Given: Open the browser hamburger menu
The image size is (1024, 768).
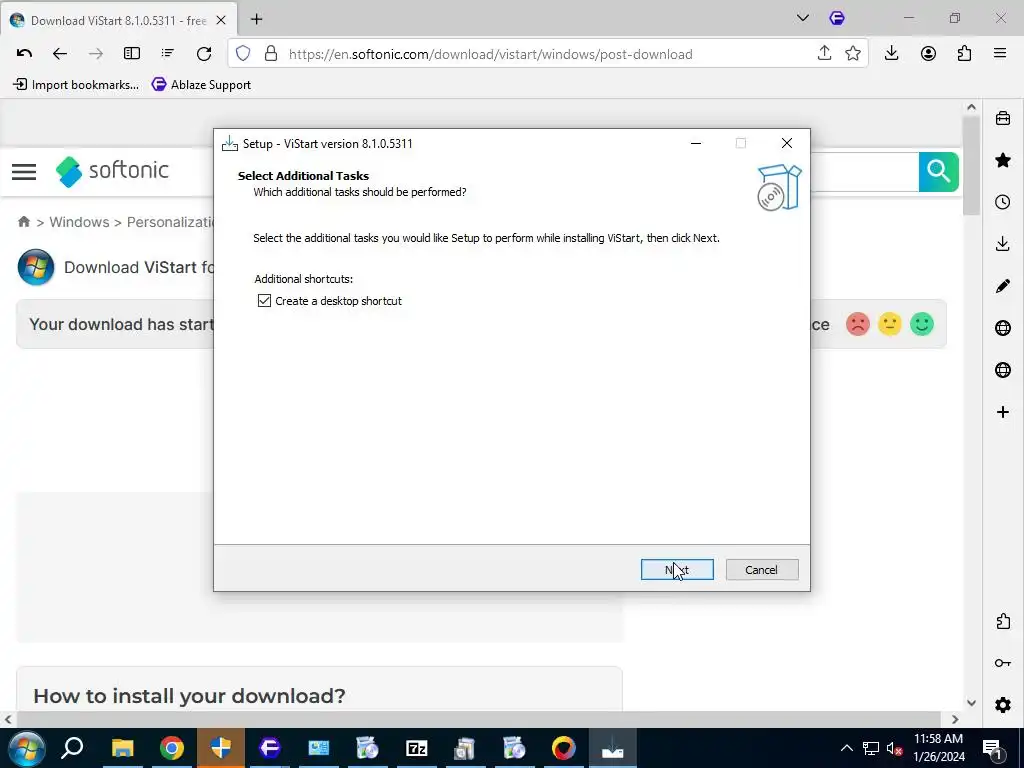Looking at the screenshot, I should [1000, 54].
